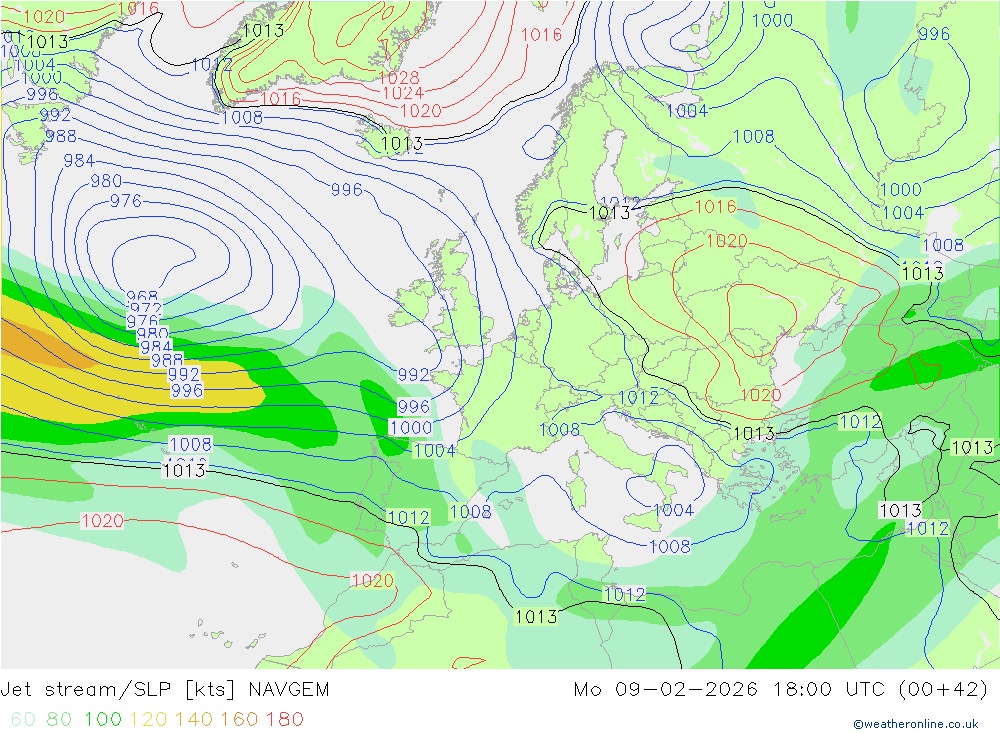
Task: Click the blue 1008 label over northern Italy
Action: point(559,429)
